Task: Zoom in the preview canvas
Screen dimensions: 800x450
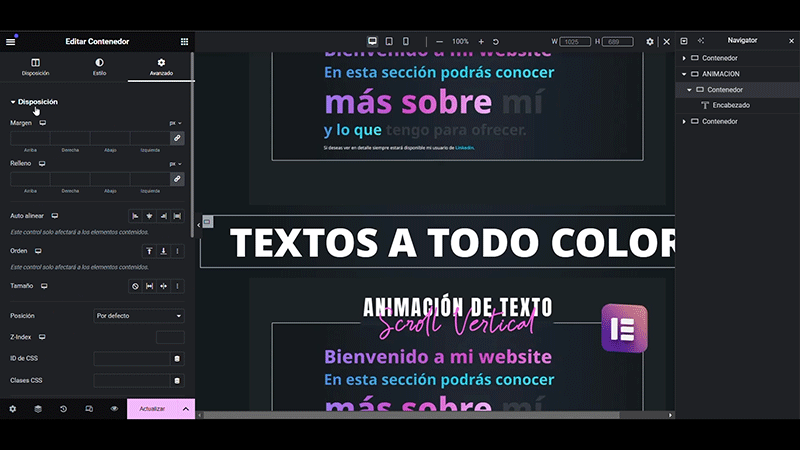Action: click(x=481, y=41)
